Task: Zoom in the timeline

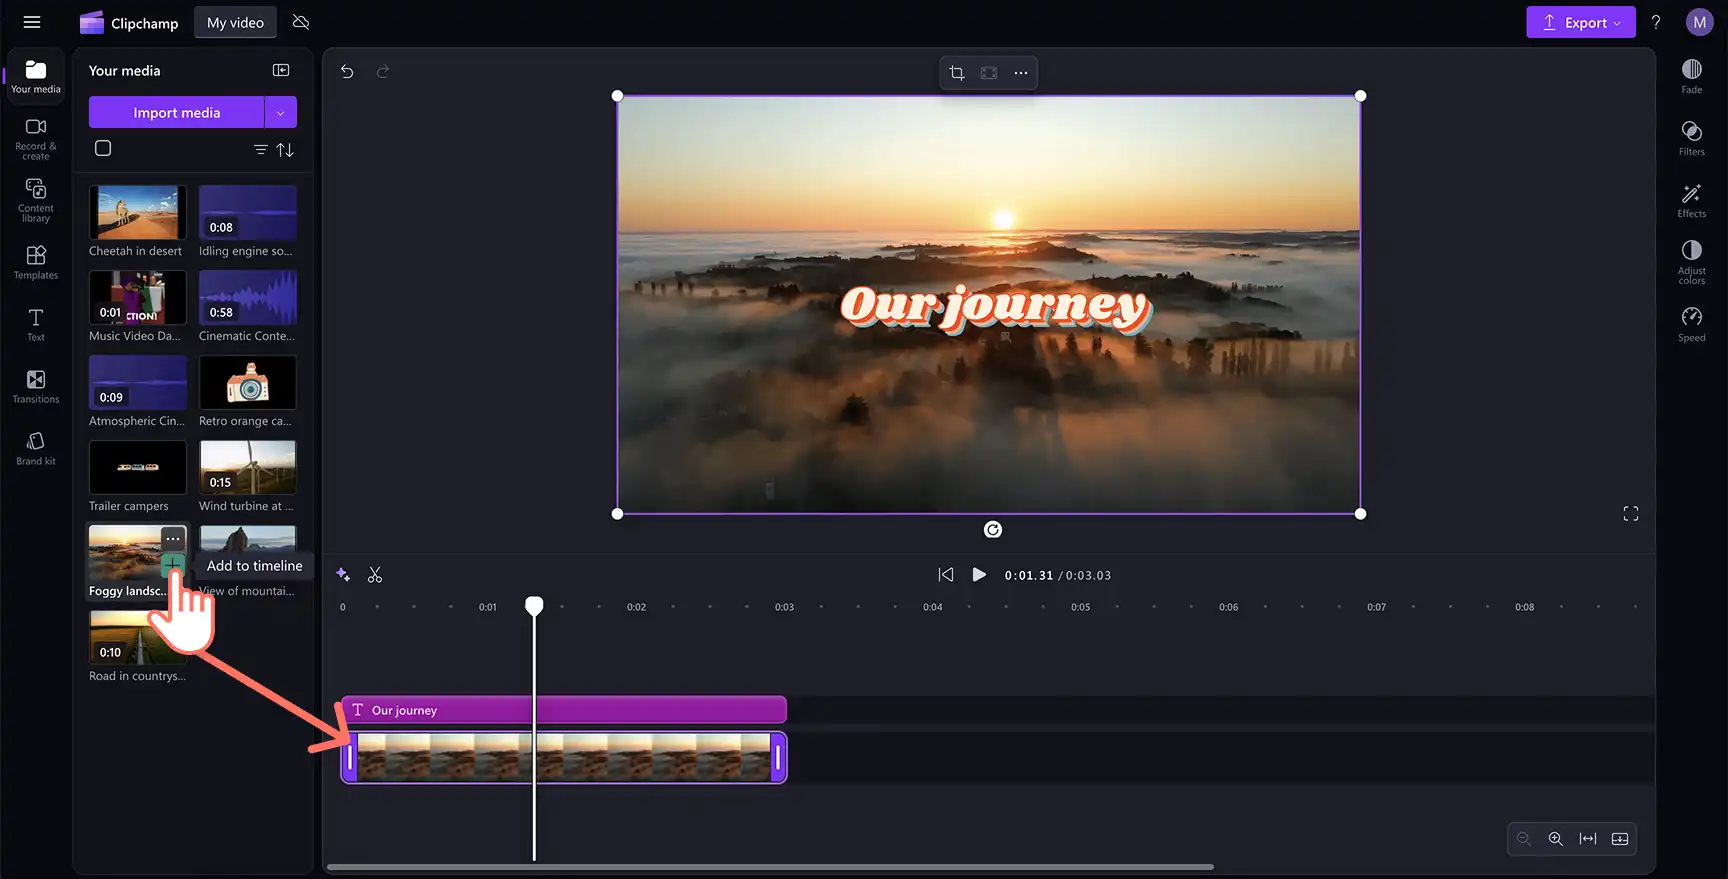Action: [1556, 839]
